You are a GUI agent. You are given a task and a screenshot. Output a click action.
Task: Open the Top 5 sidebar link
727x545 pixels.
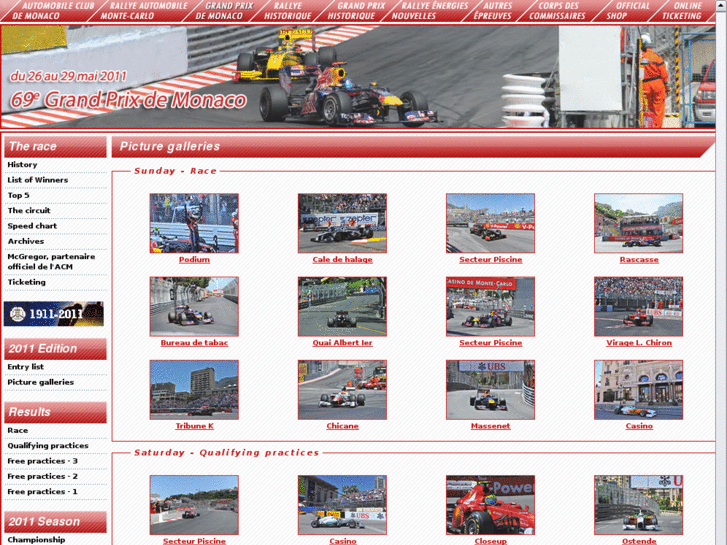[x=19, y=195]
